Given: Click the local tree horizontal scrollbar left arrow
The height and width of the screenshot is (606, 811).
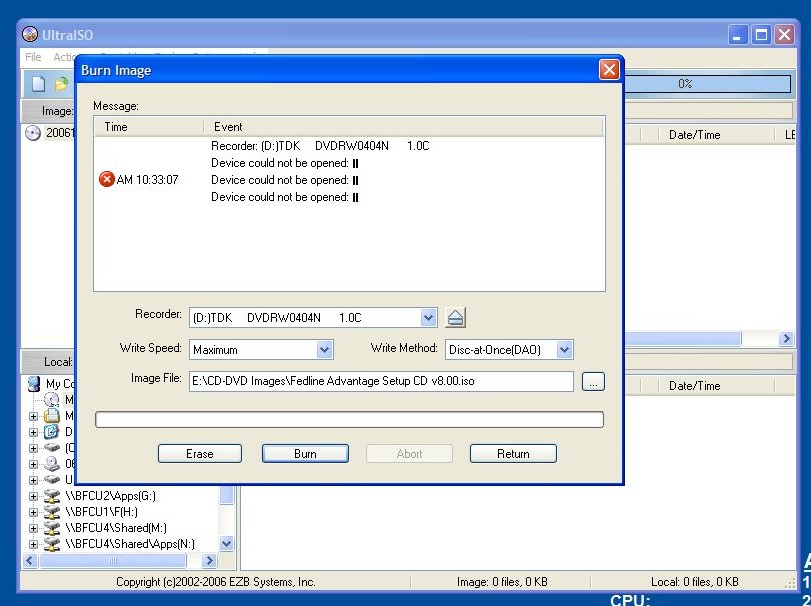Looking at the screenshot, I should [x=30, y=560].
